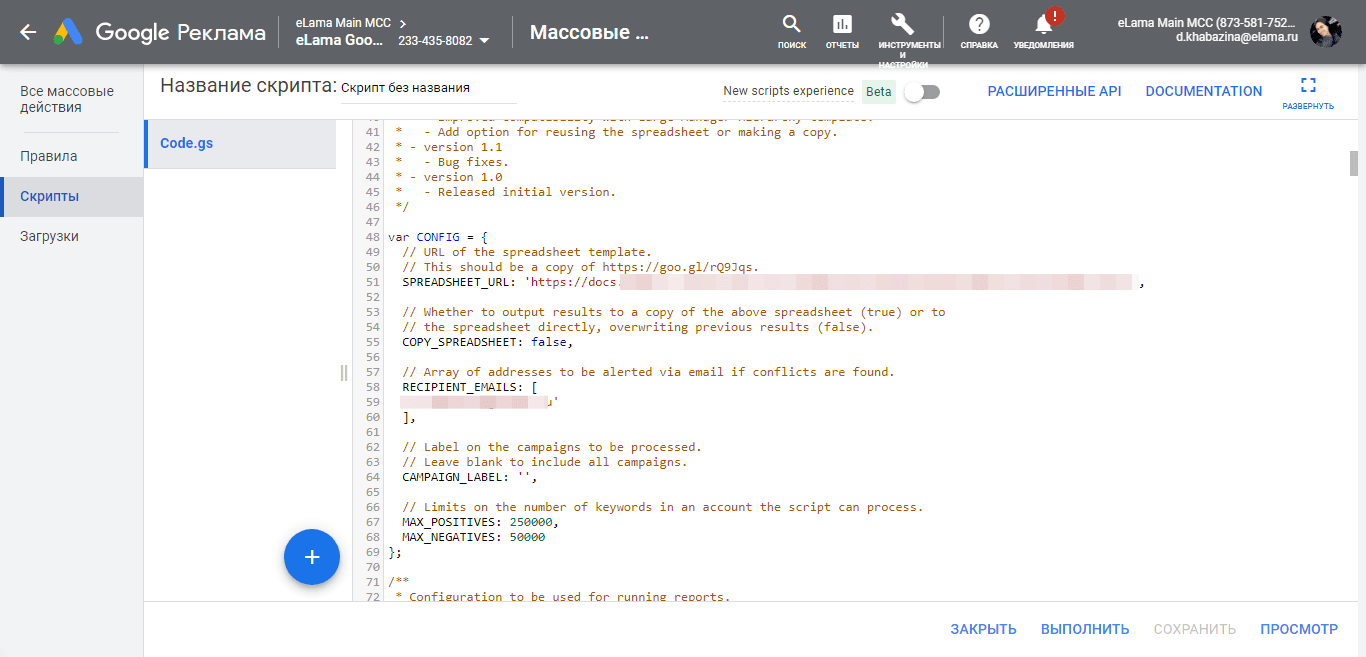Click the СОХРАНИТЬ button
Image resolution: width=1366 pixels, height=657 pixels.
point(1195,629)
